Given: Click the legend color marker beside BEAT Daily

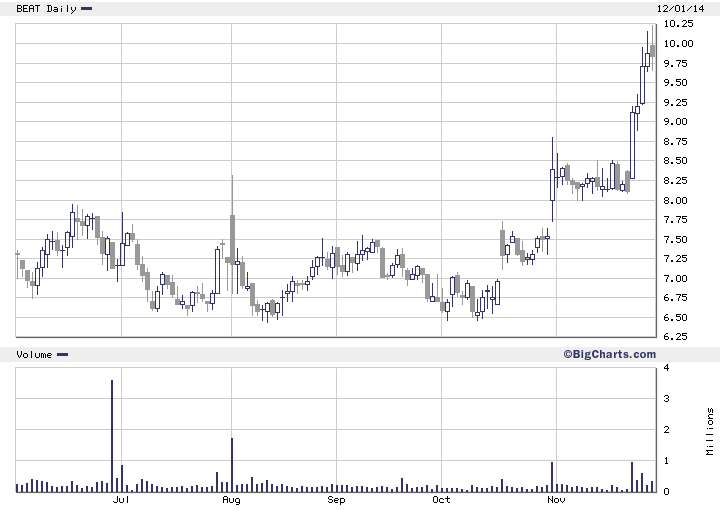Looking at the screenshot, I should tap(86, 8).
